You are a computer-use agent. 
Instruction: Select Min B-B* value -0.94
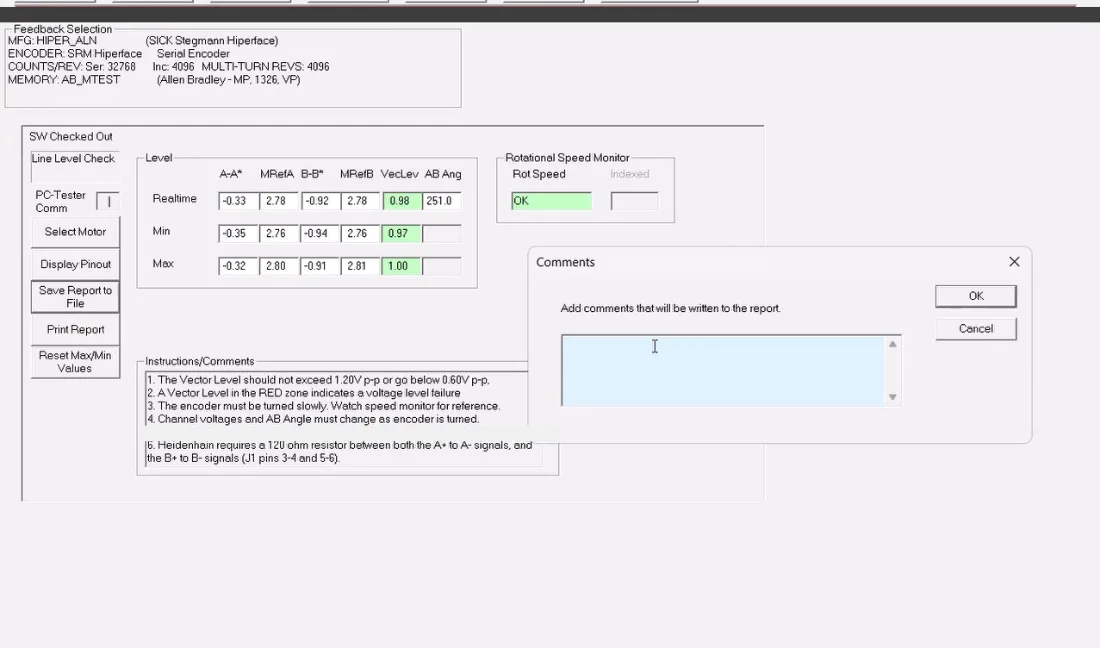point(320,234)
